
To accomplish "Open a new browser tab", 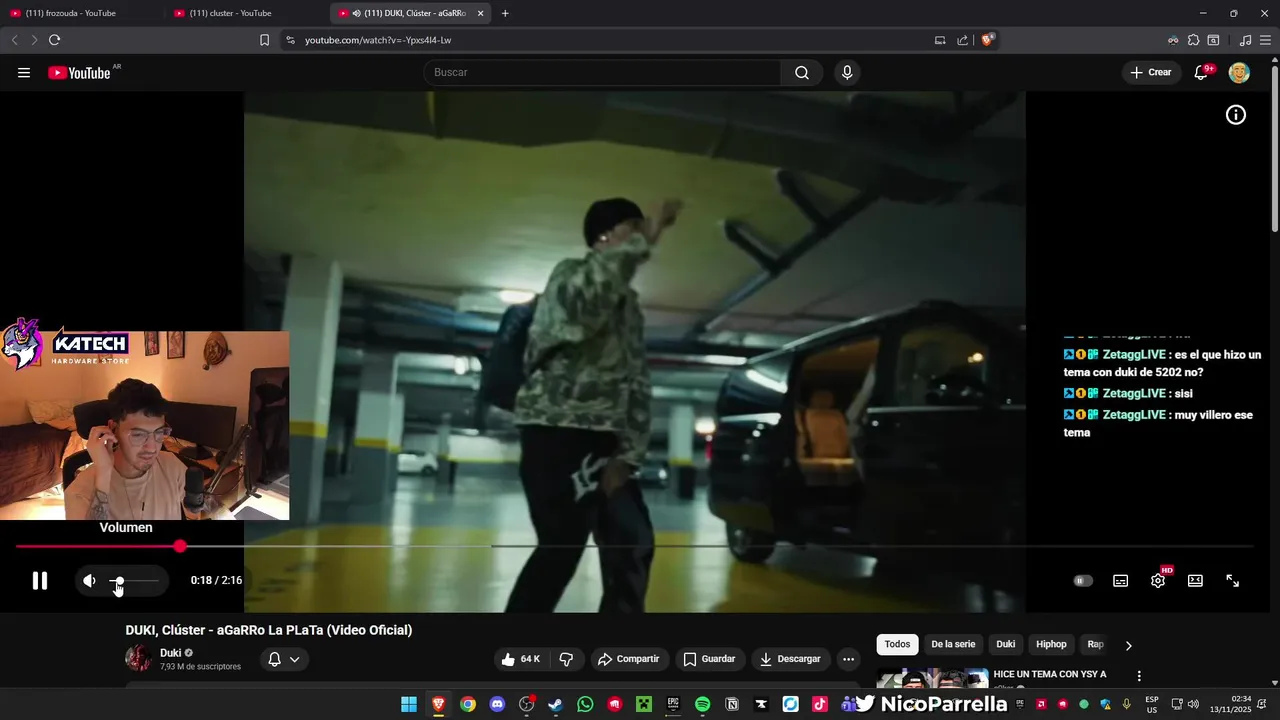I will click(505, 13).
